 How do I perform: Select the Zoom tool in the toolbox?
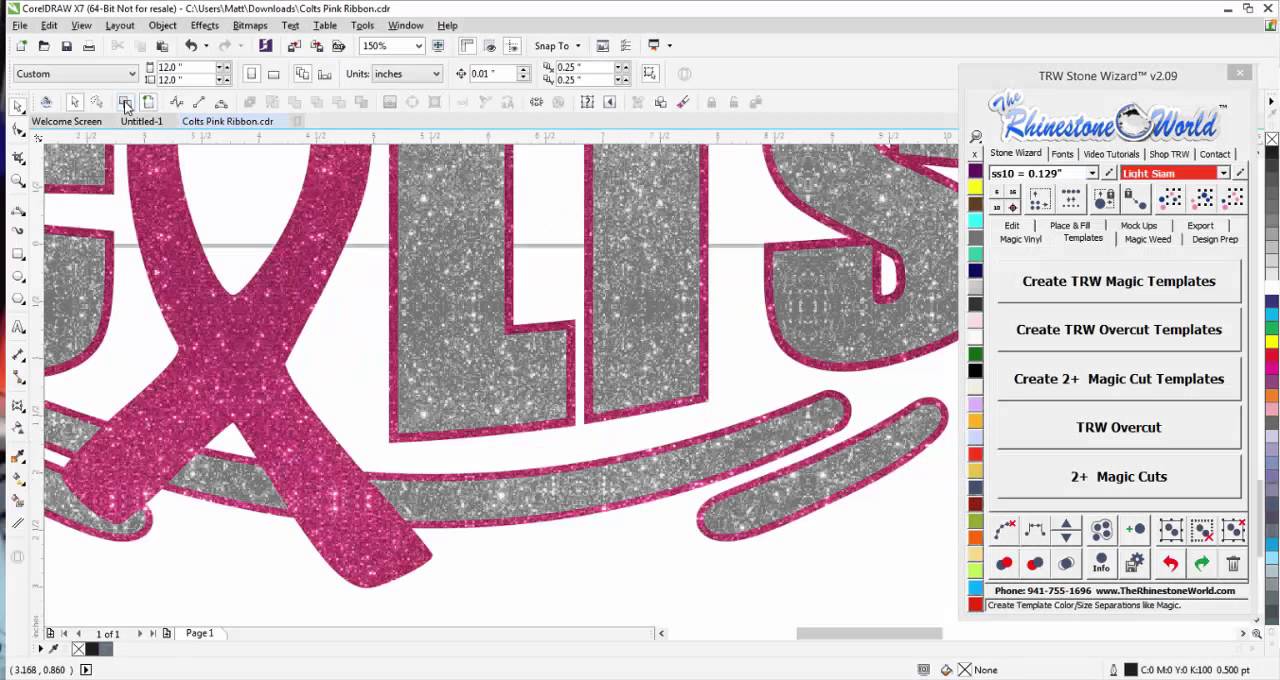pos(18,181)
